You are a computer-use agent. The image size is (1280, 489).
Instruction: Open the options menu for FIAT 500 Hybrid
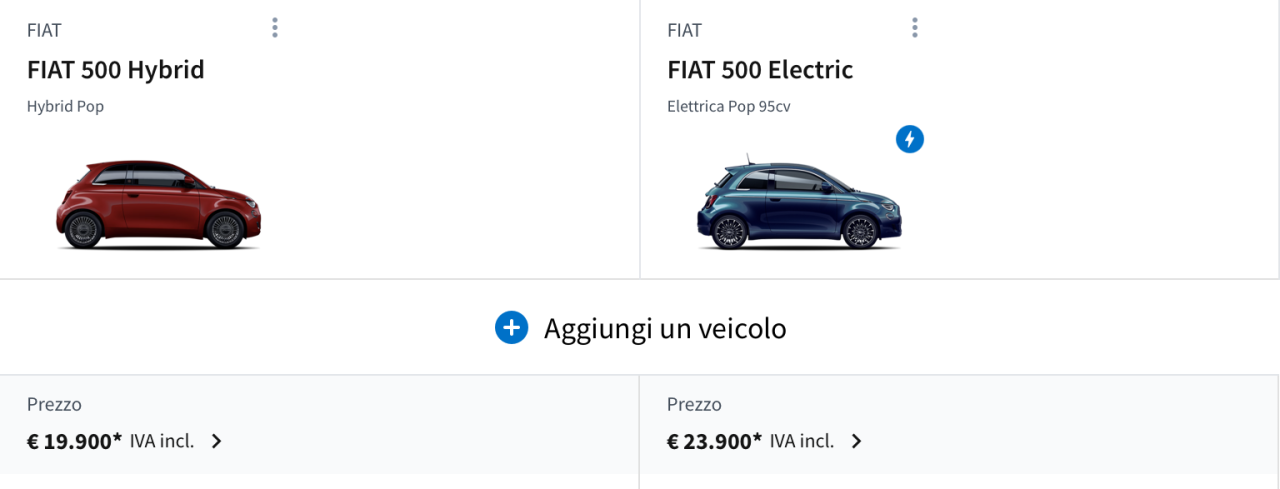click(275, 28)
